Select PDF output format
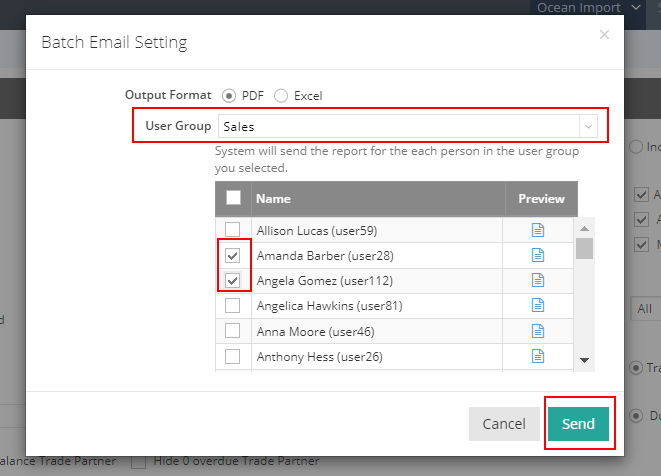 tap(229, 96)
